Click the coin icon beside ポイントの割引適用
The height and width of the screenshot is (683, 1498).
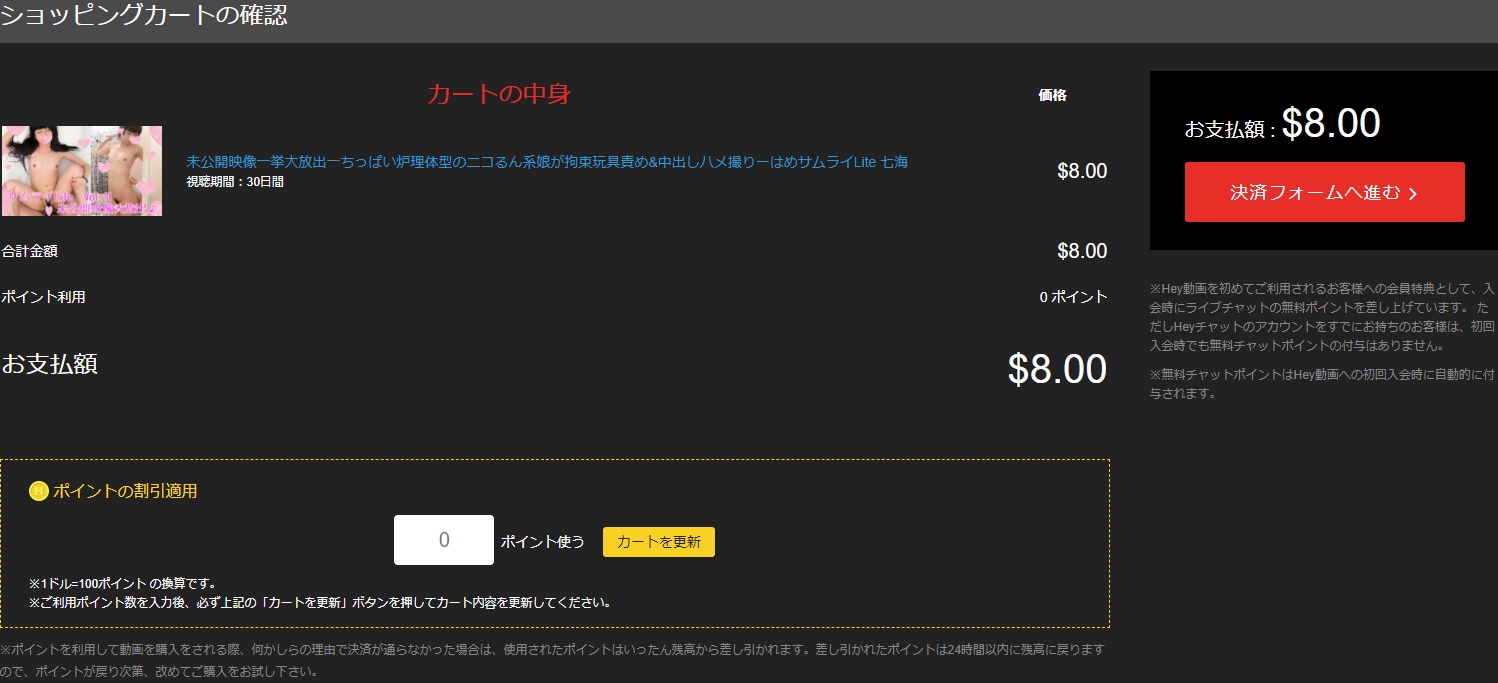[x=39, y=491]
